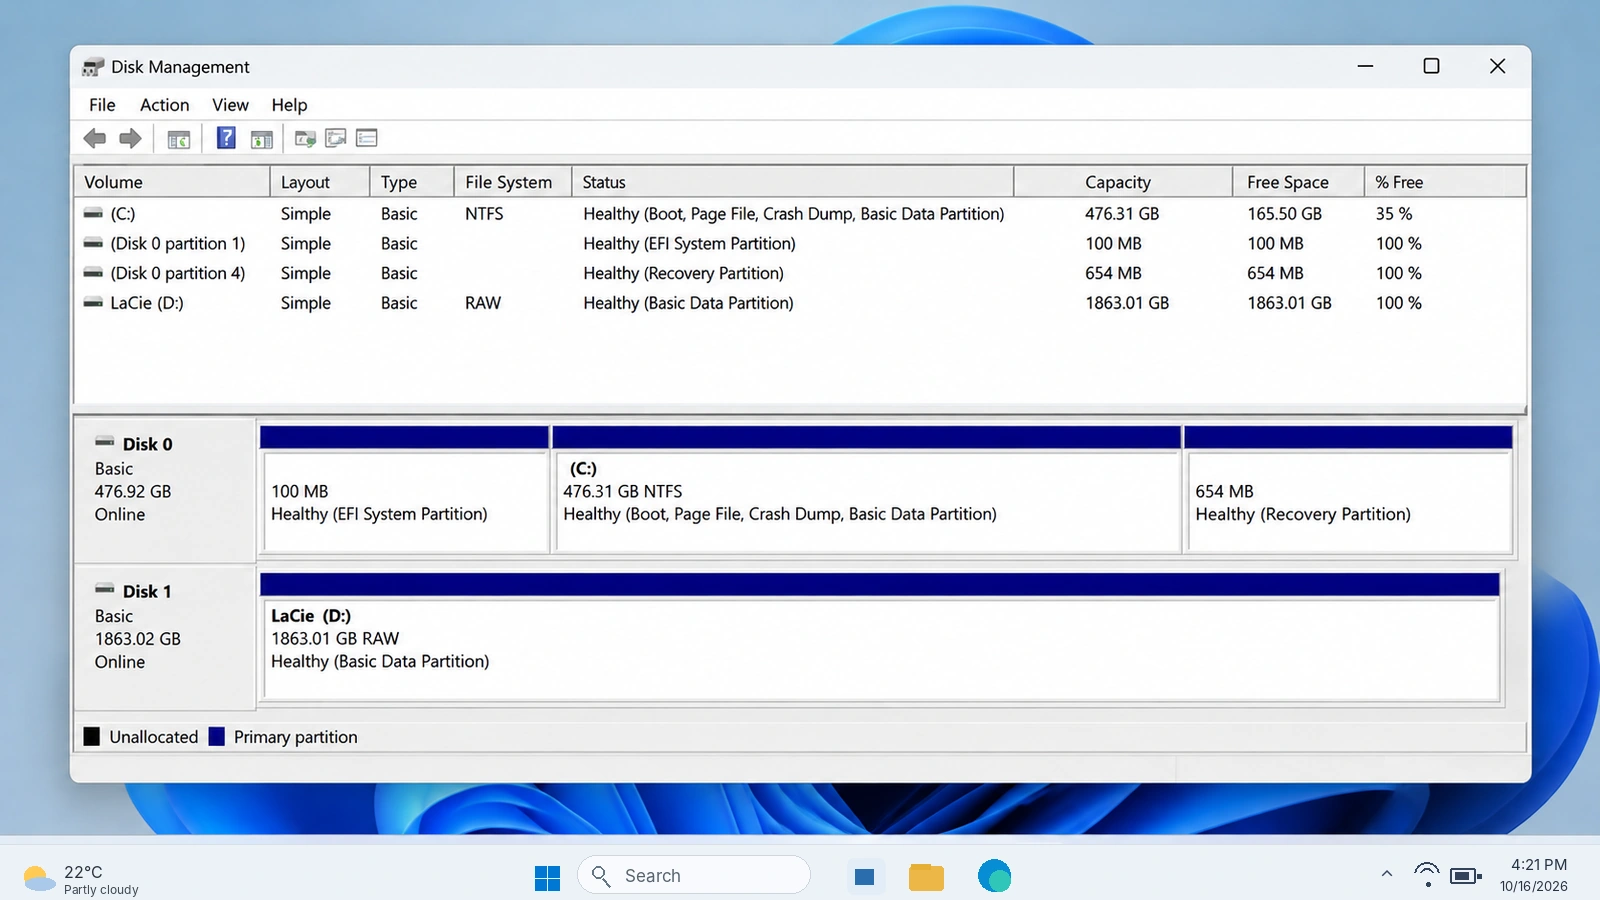Select the (Disk 0 partition 1) volume row

[x=800, y=244]
